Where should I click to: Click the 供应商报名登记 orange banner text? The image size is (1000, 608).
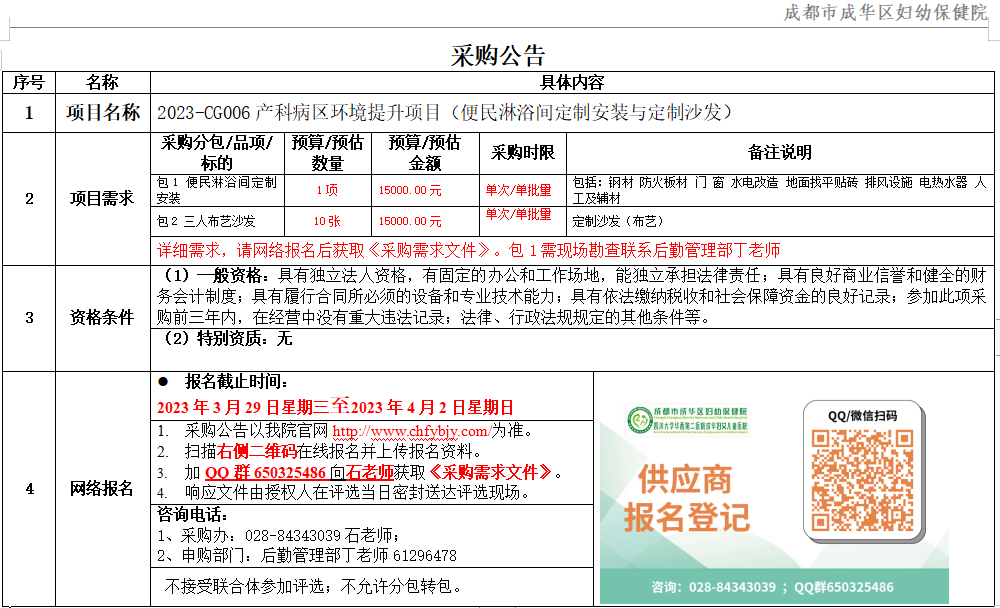(687, 500)
